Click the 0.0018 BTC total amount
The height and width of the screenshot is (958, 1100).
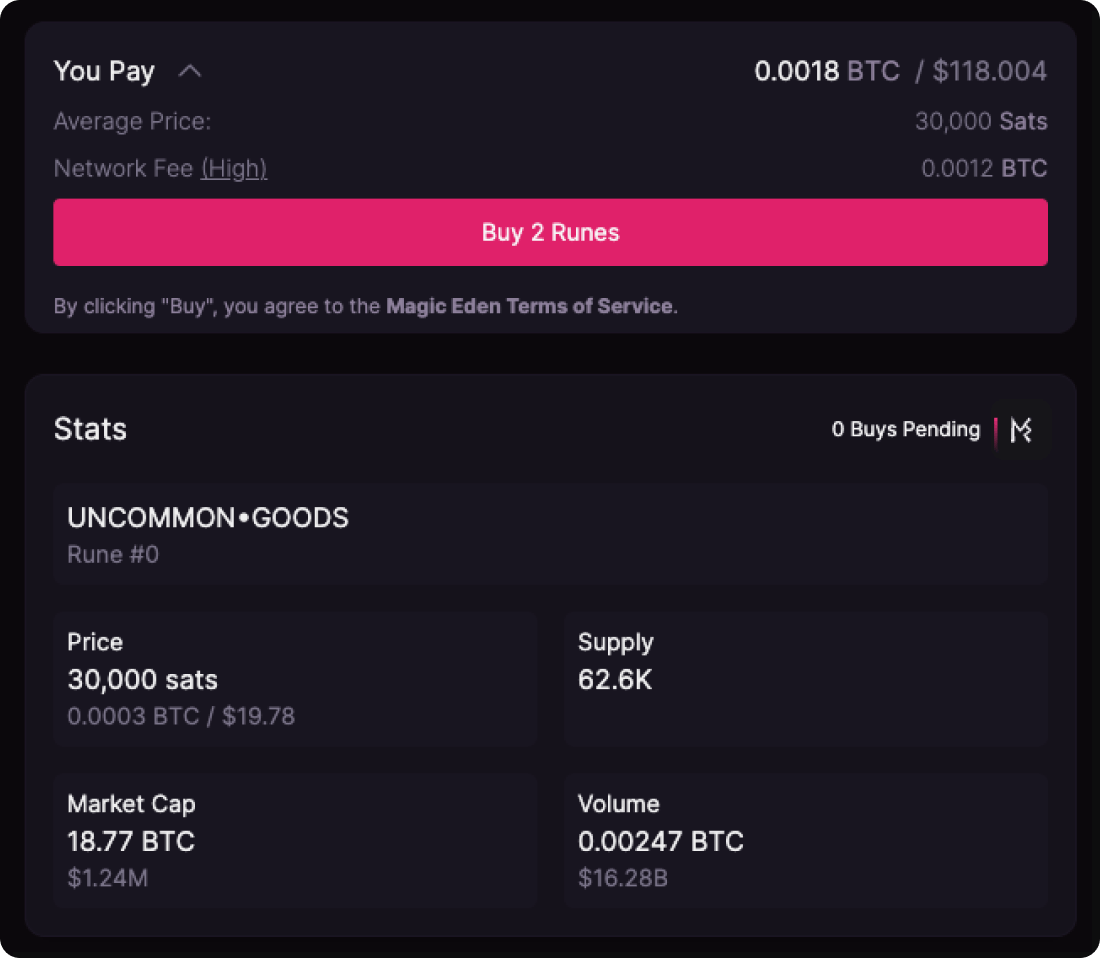click(x=826, y=72)
